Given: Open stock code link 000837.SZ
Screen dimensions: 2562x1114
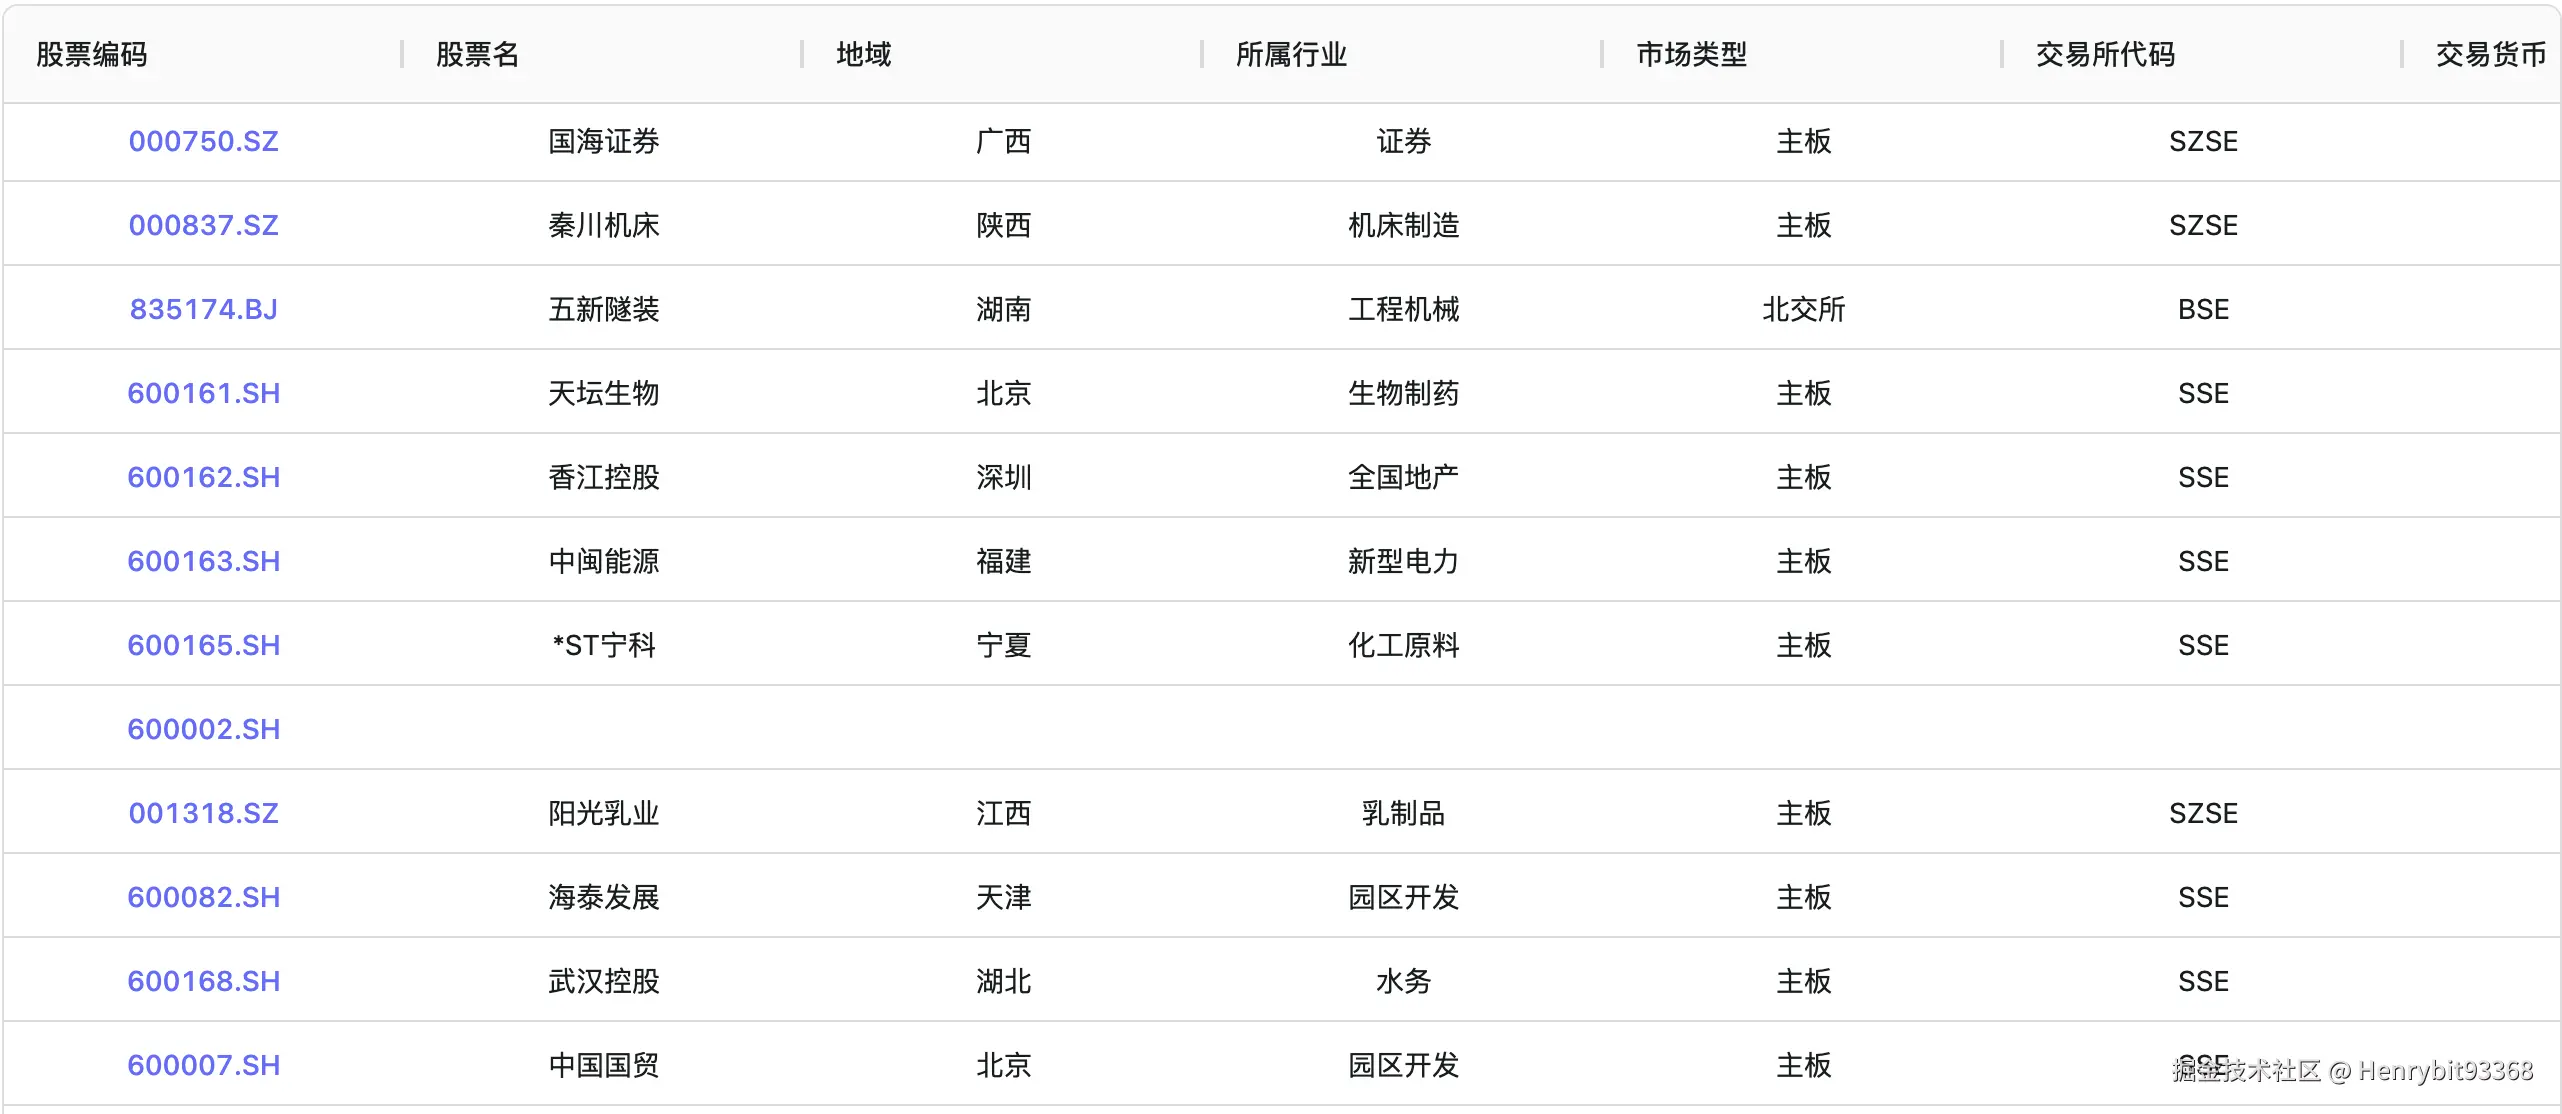Looking at the screenshot, I should (x=203, y=226).
